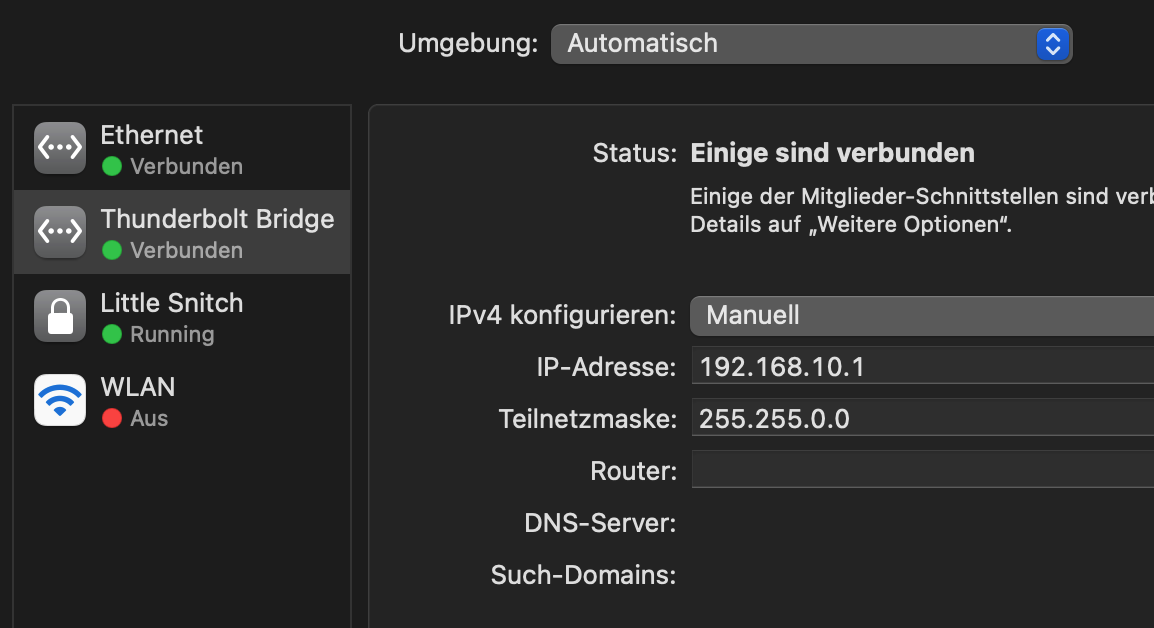This screenshot has width=1154, height=628.
Task: Select Thunderbolt Bridge name in list
Action: (x=217, y=219)
